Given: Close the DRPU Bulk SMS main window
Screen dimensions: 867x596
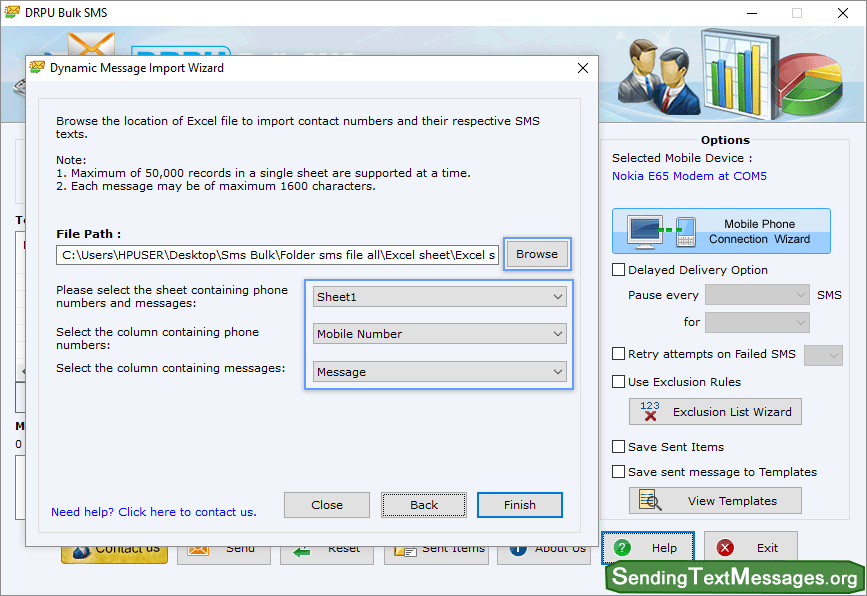Looking at the screenshot, I should click(x=843, y=13).
